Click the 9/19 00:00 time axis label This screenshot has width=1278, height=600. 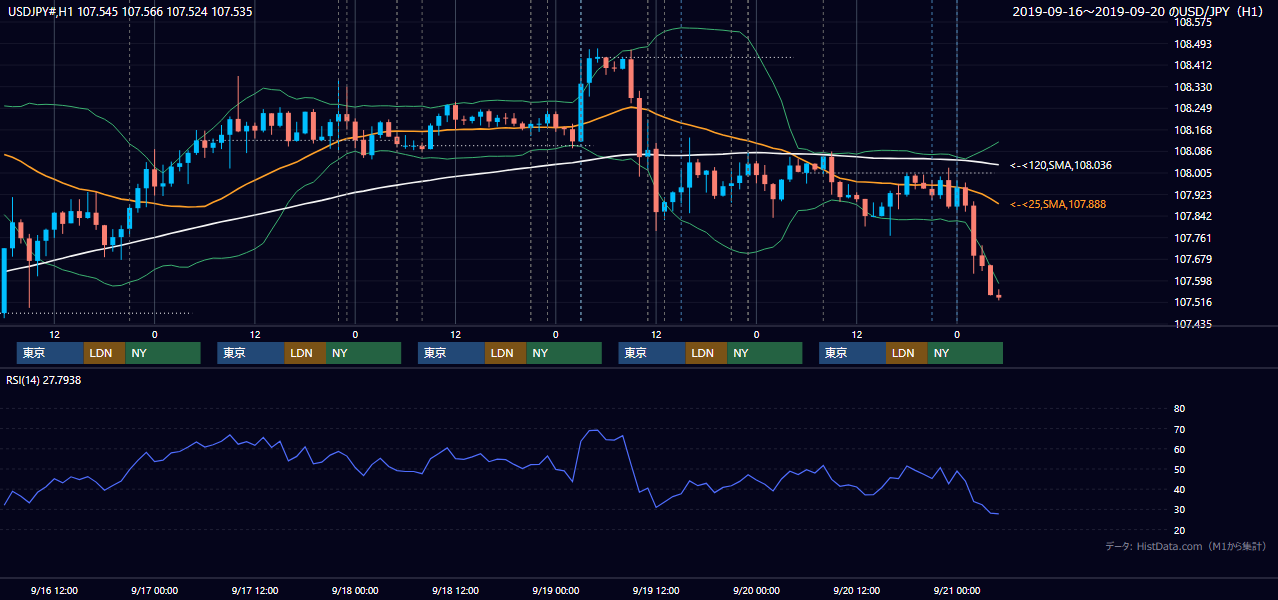coord(555,590)
